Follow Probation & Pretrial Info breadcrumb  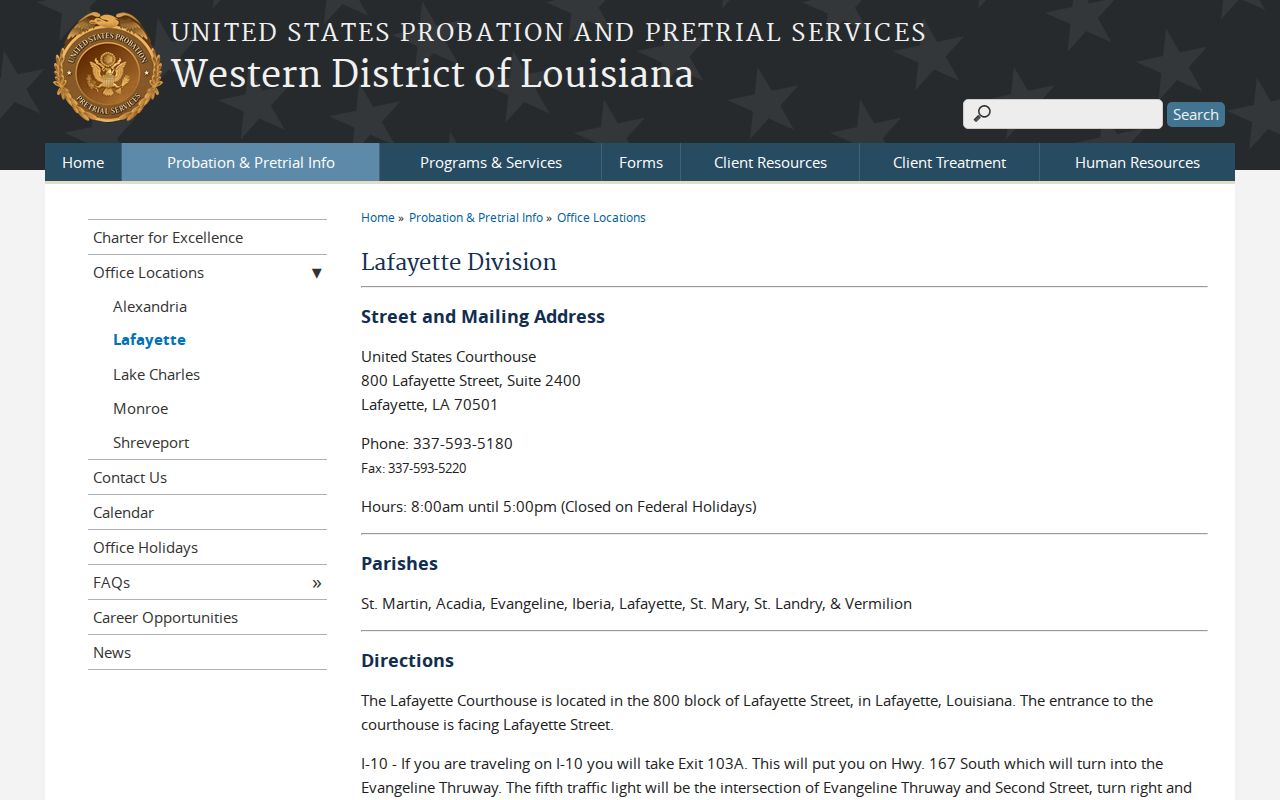(476, 218)
